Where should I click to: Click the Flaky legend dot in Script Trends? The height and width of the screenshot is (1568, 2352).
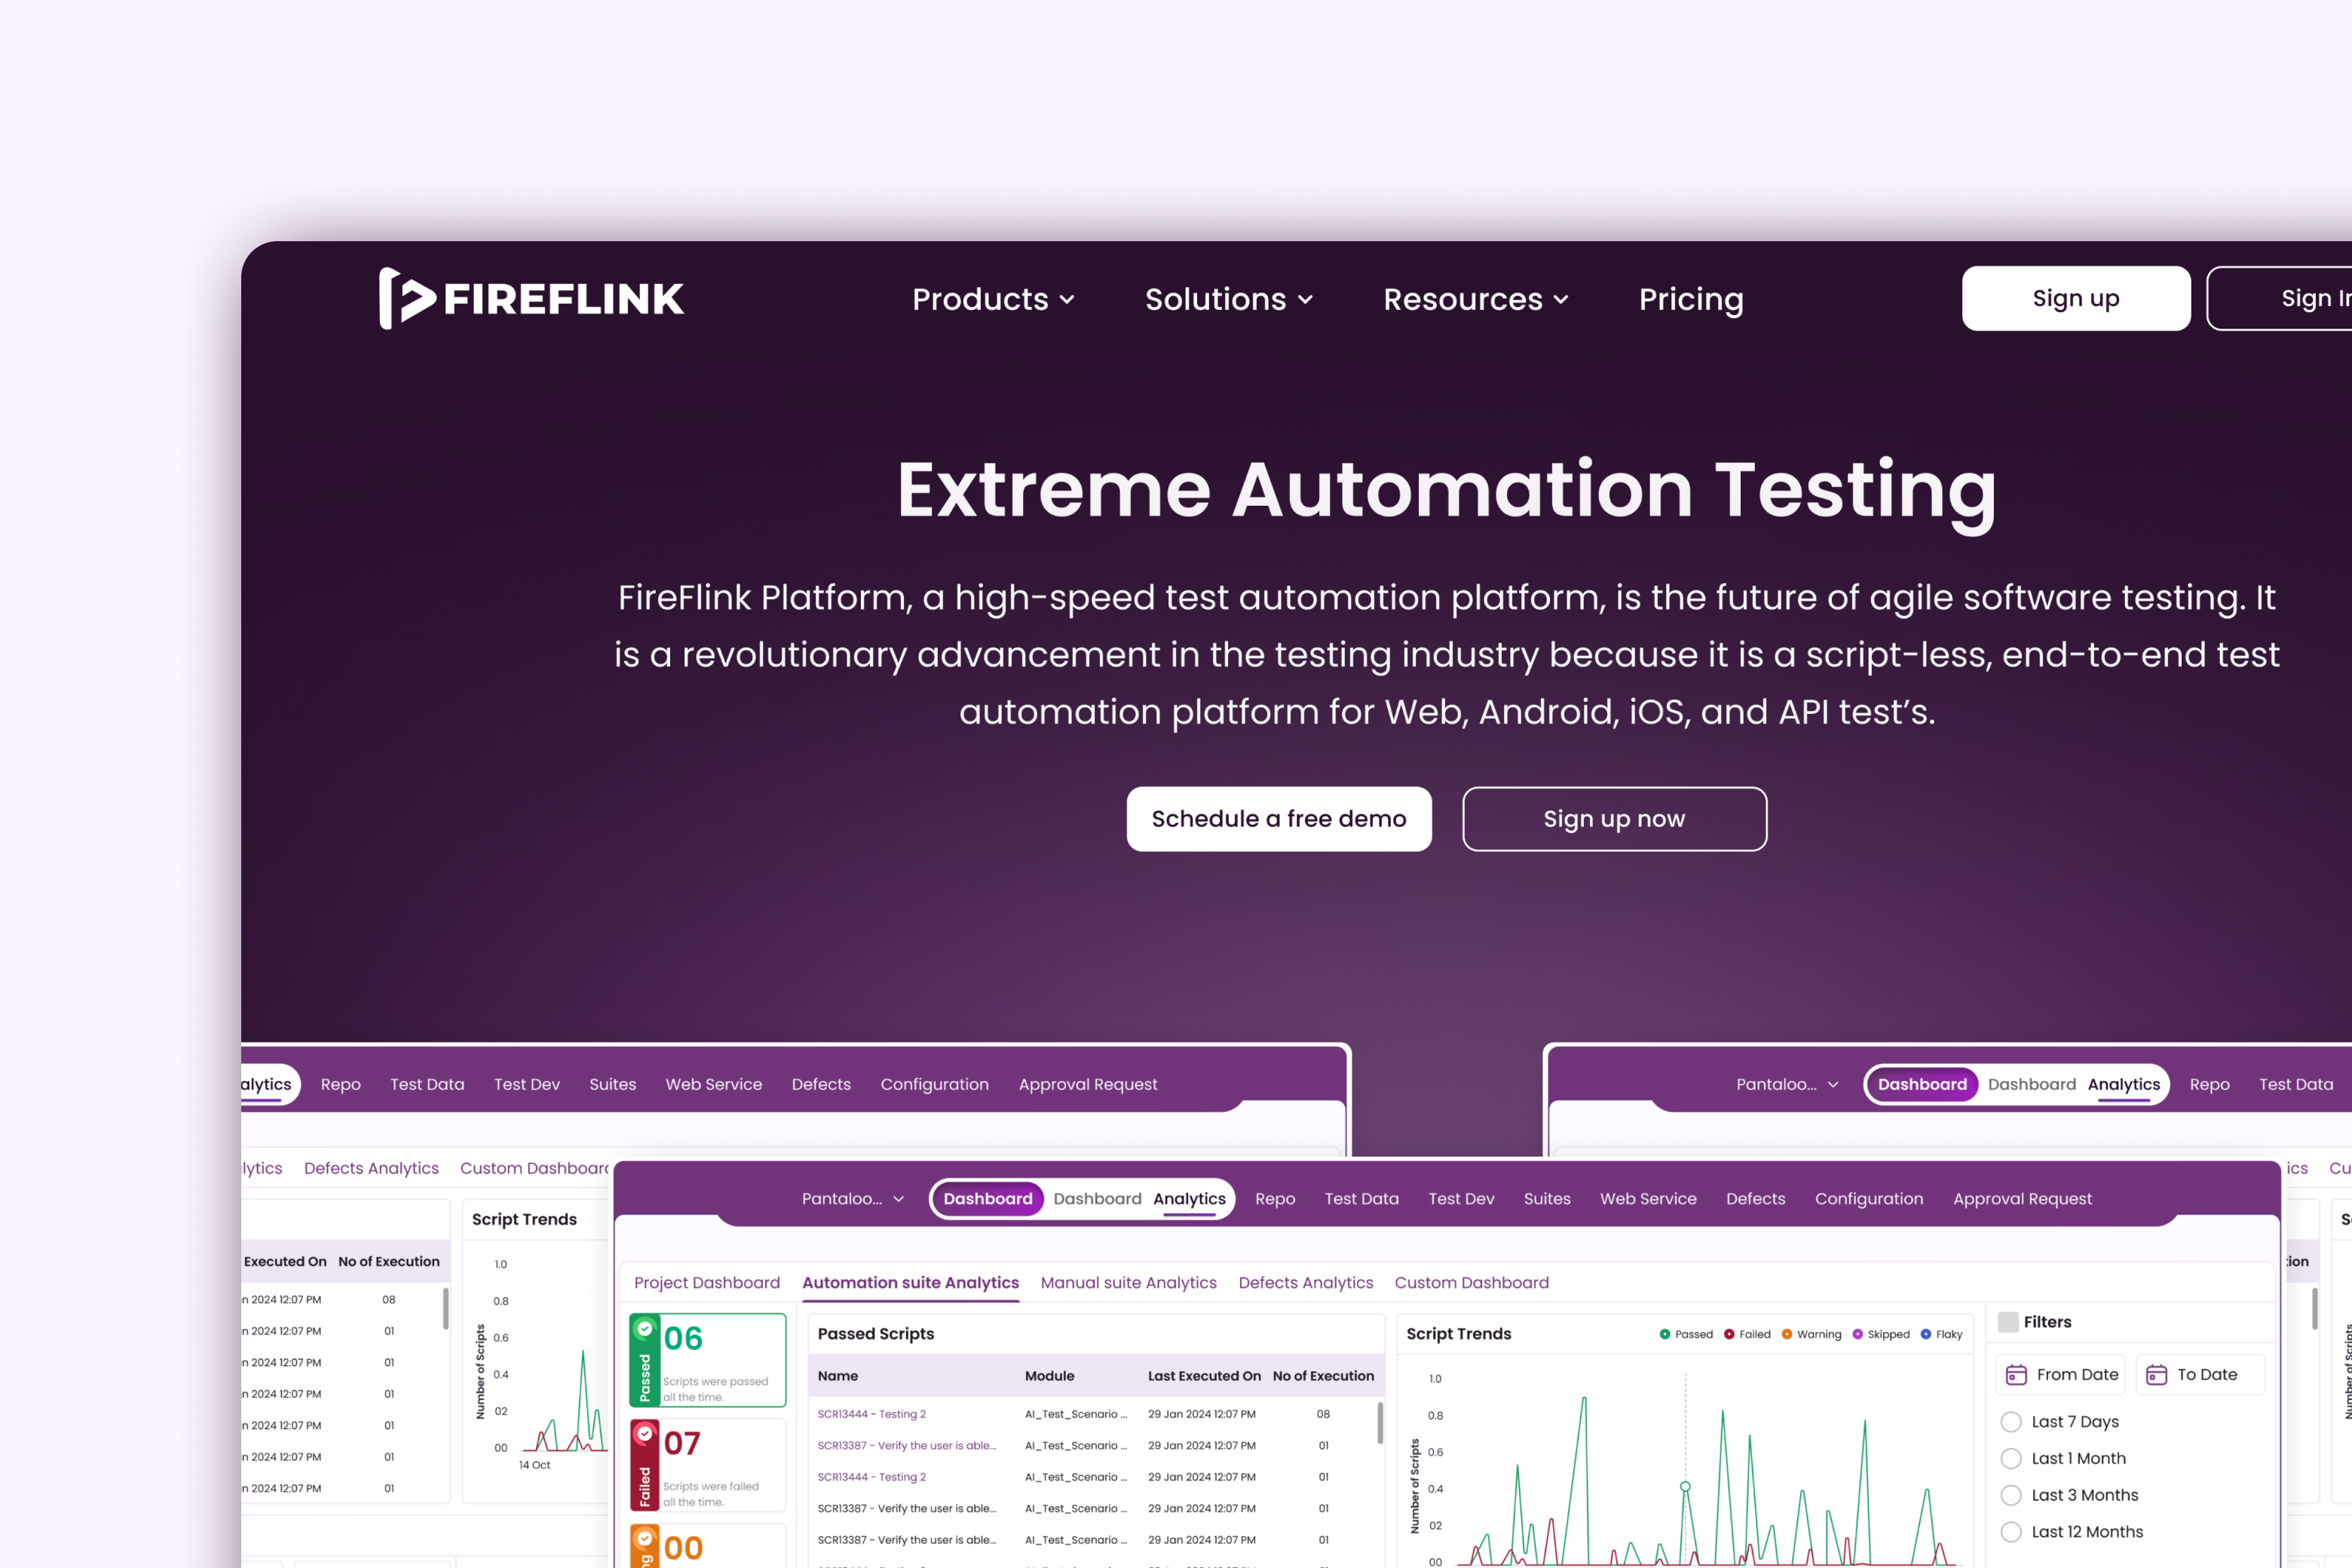pos(1926,1334)
